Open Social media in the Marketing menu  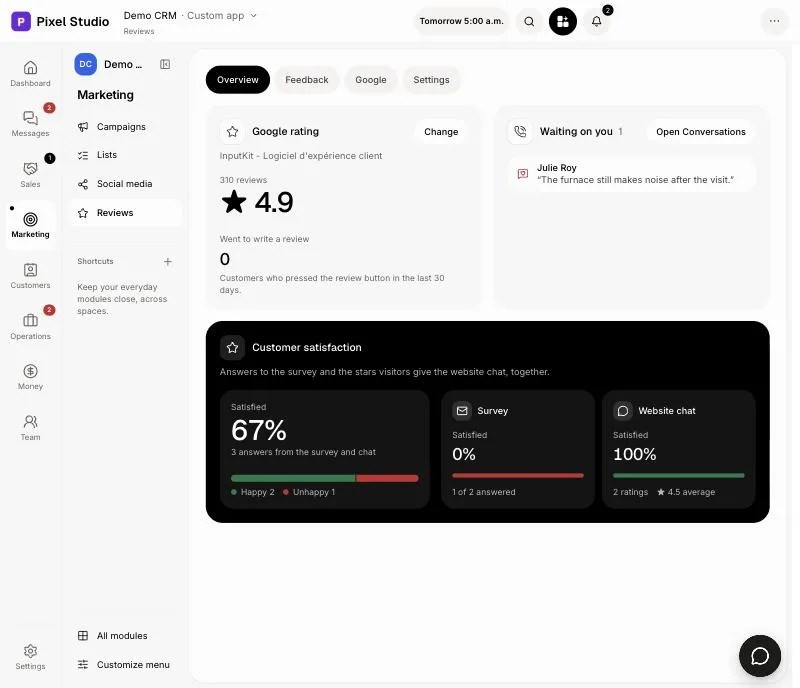pos(126,184)
